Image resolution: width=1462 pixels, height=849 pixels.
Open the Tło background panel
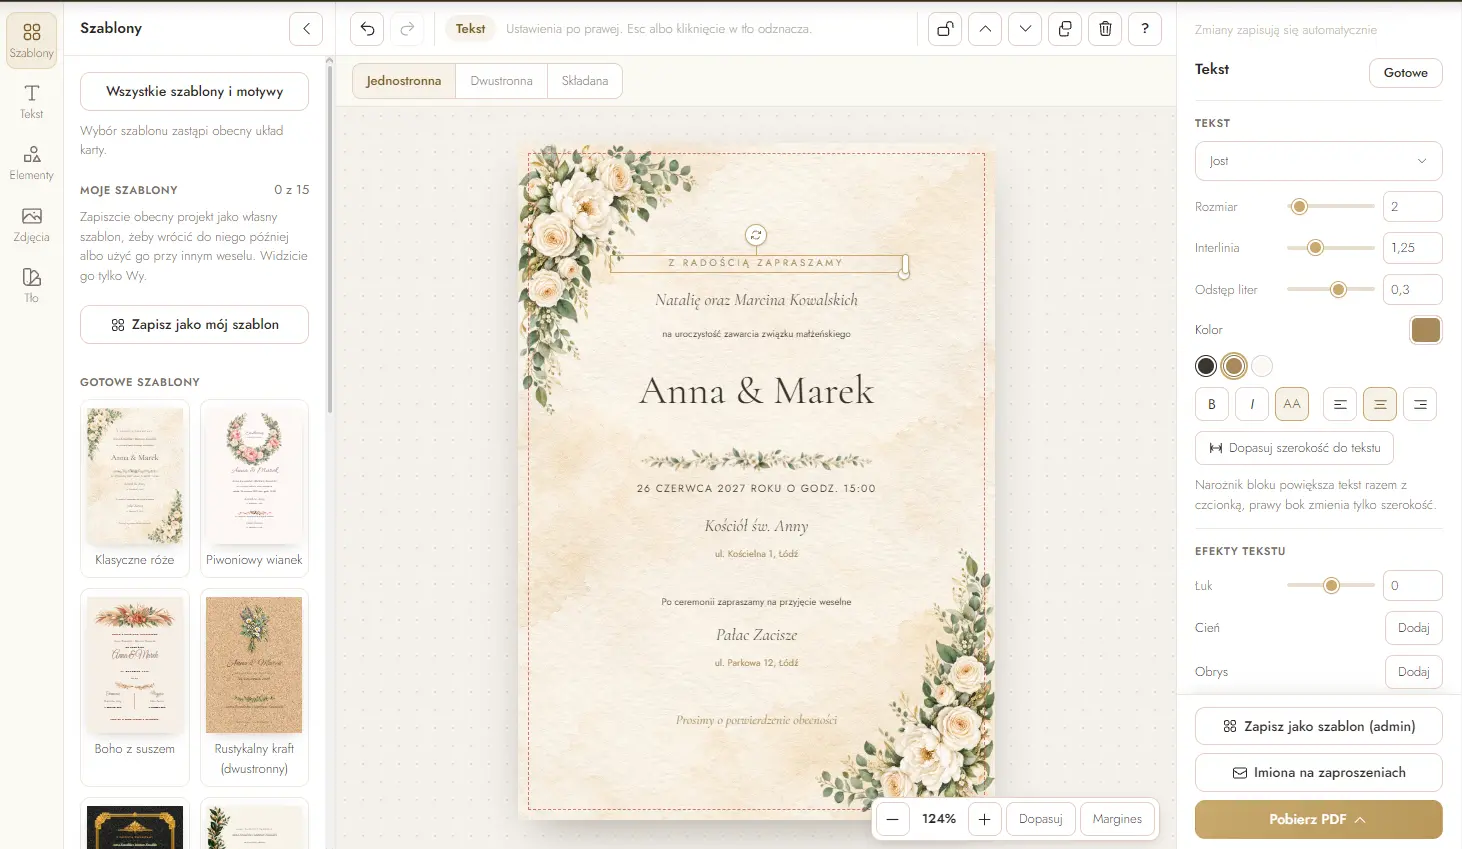[x=32, y=286]
